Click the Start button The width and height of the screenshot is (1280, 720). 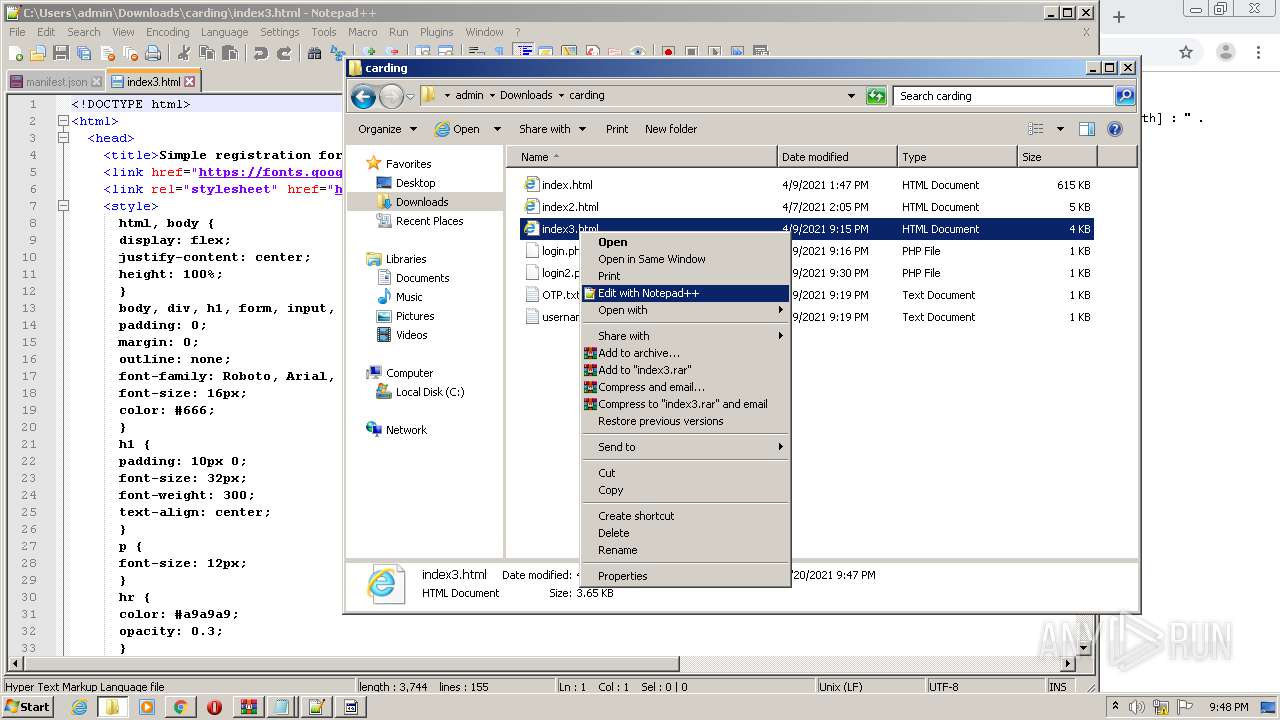tap(27, 707)
